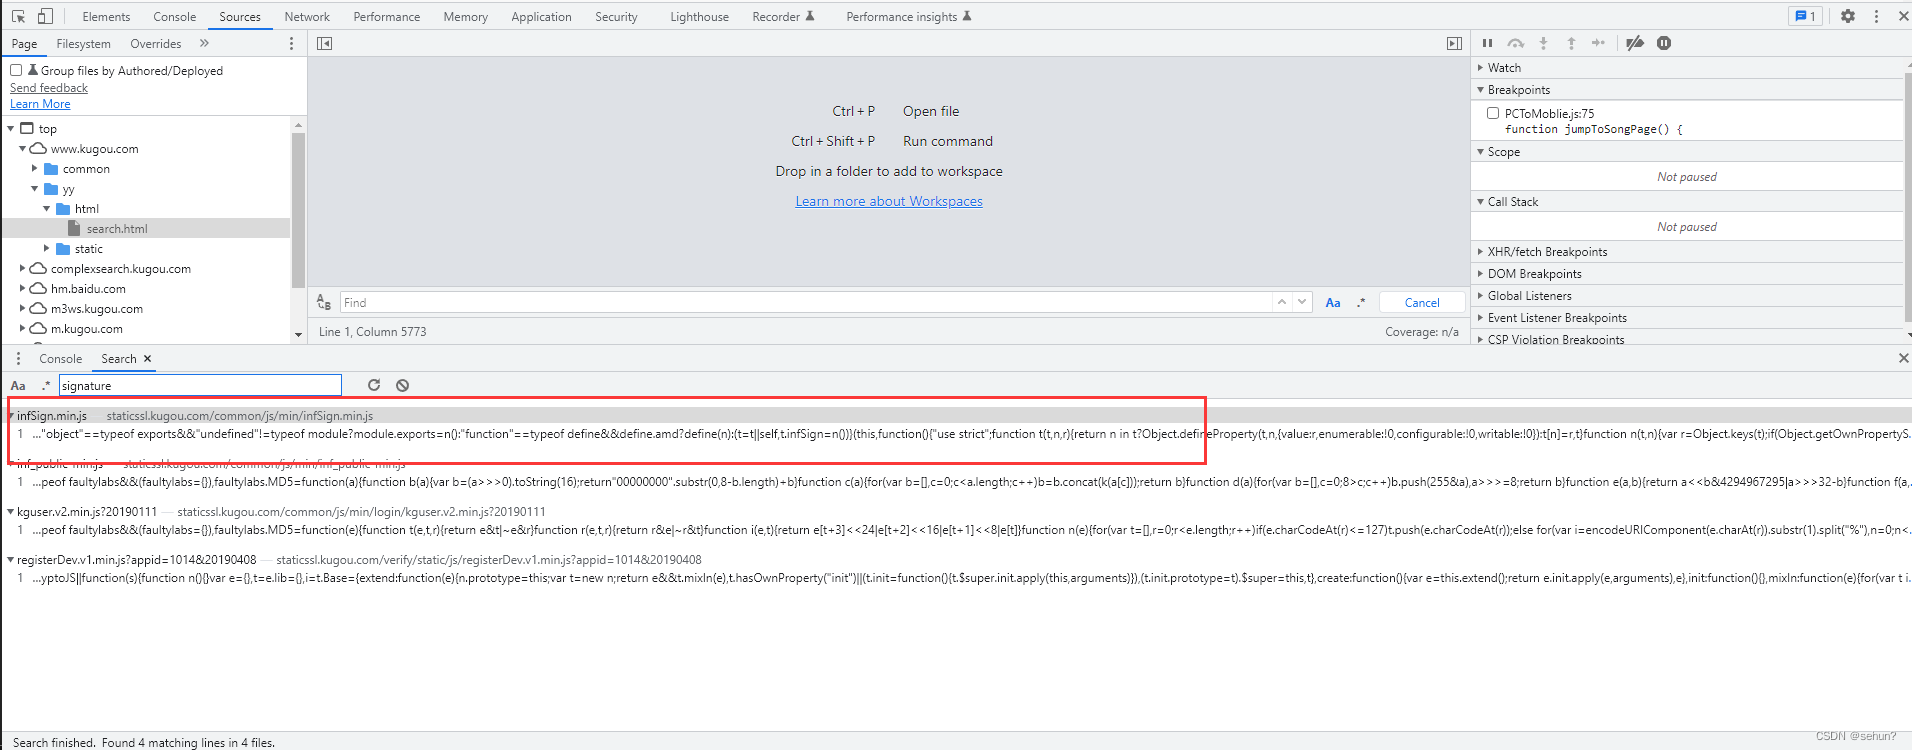The width and height of the screenshot is (1912, 750).
Task: Close the Search drawer tab
Action: (x=147, y=358)
